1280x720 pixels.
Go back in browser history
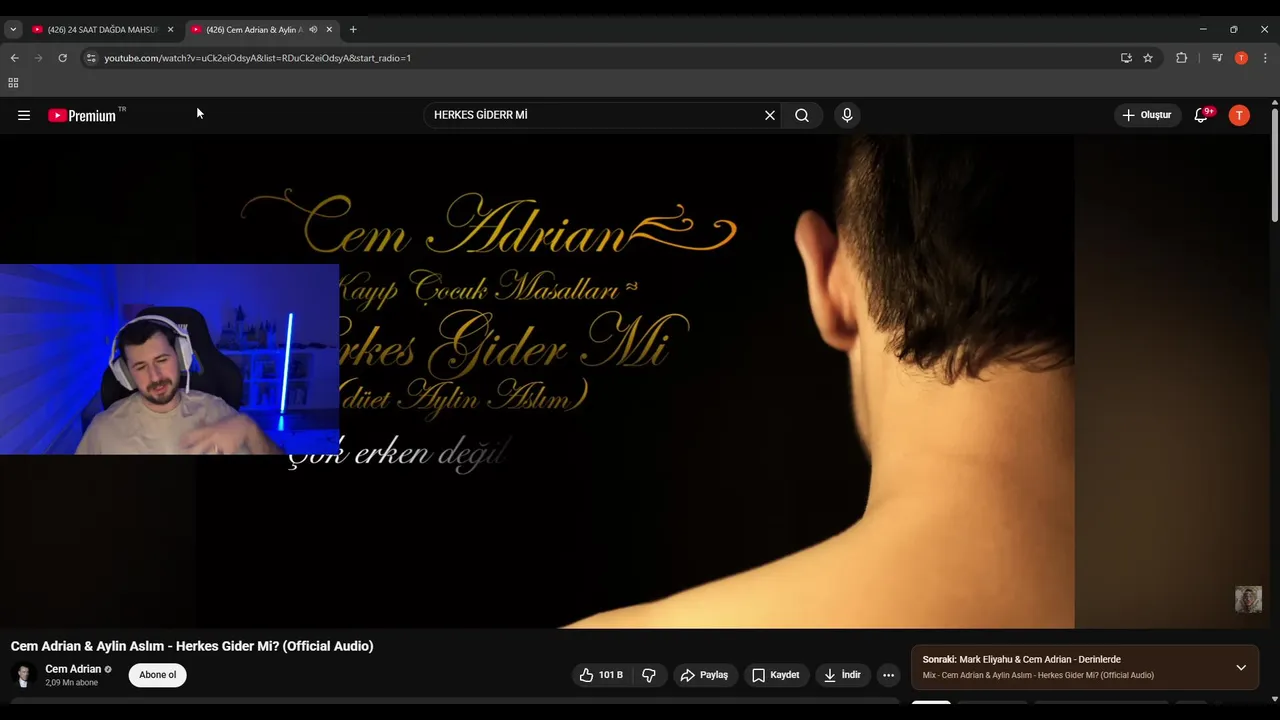[14, 58]
